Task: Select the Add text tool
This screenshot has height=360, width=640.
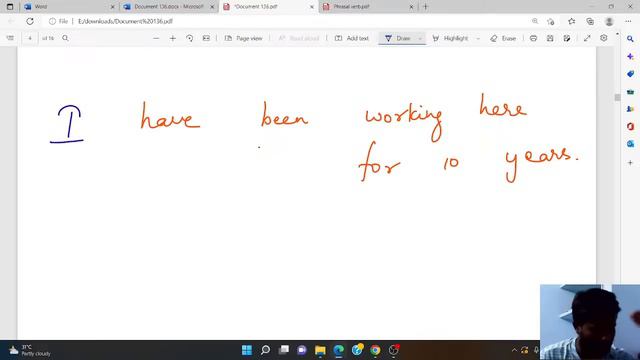Action: point(352,38)
